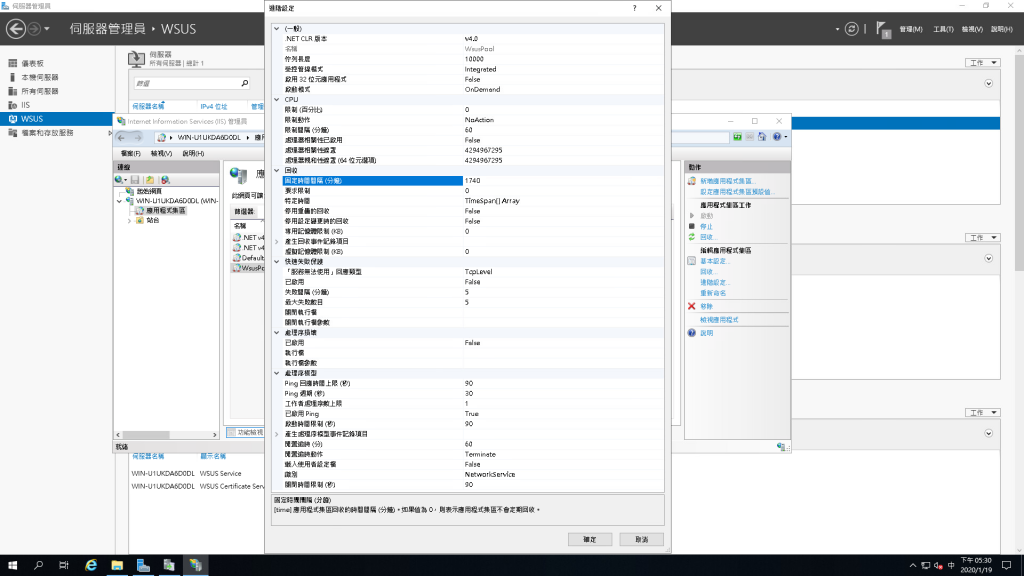Viewport: 1024px width, 576px height.
Task: Collapse the 處理序模型 section
Action: pyautogui.click(x=277, y=373)
